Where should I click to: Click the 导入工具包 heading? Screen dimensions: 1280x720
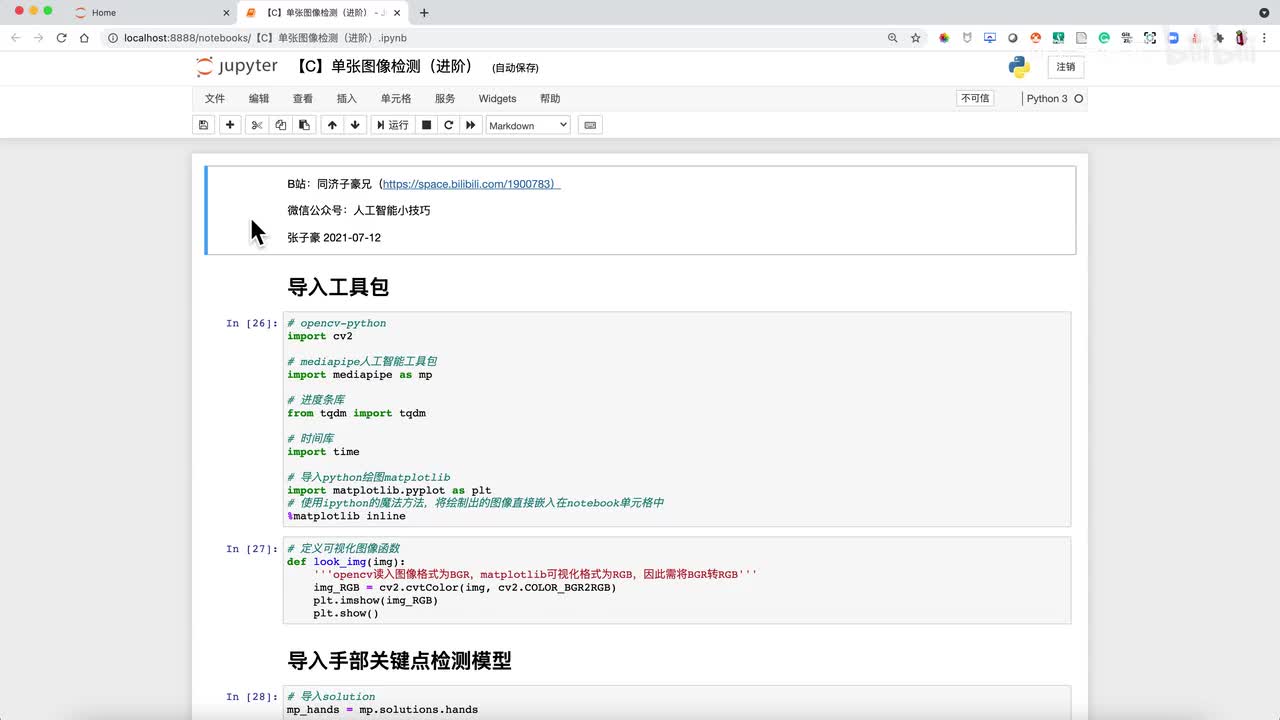coord(338,287)
